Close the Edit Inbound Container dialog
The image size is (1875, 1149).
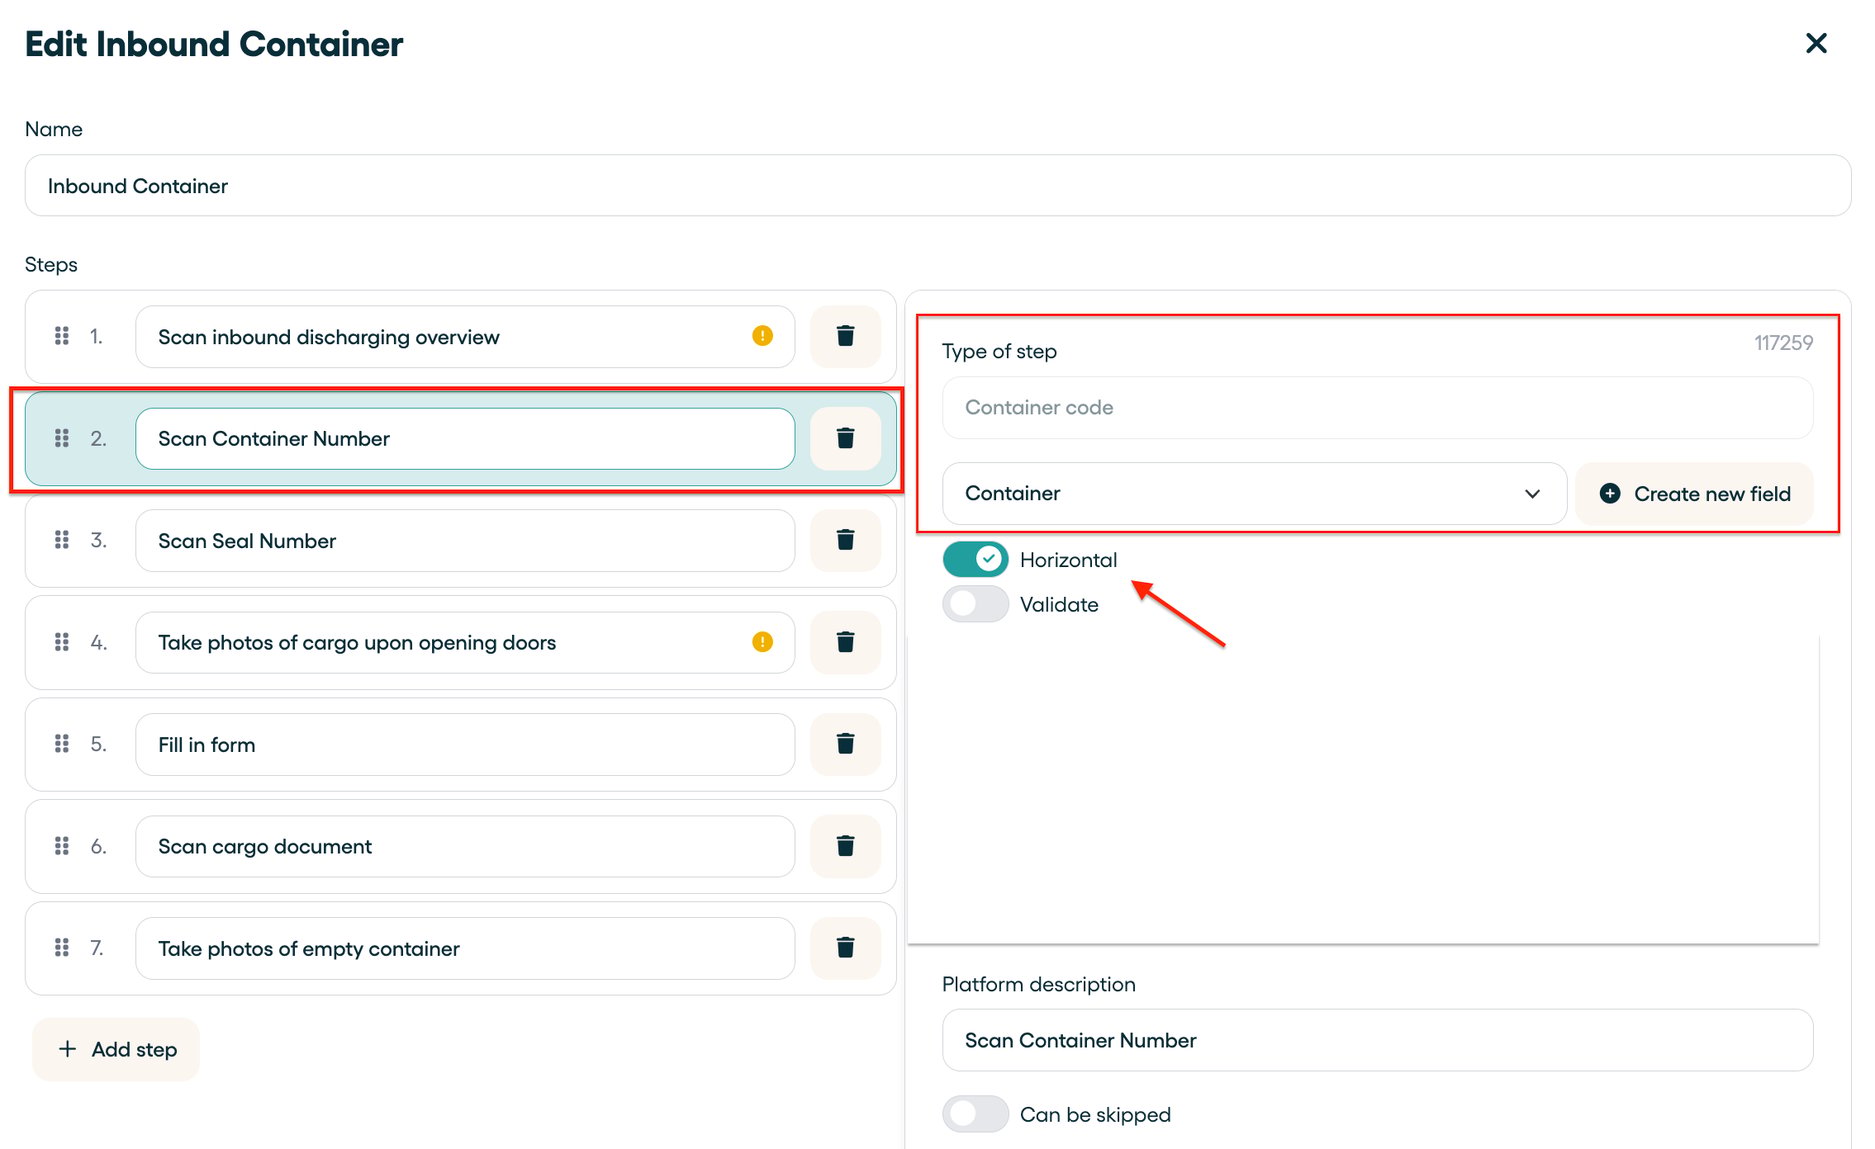tap(1816, 43)
